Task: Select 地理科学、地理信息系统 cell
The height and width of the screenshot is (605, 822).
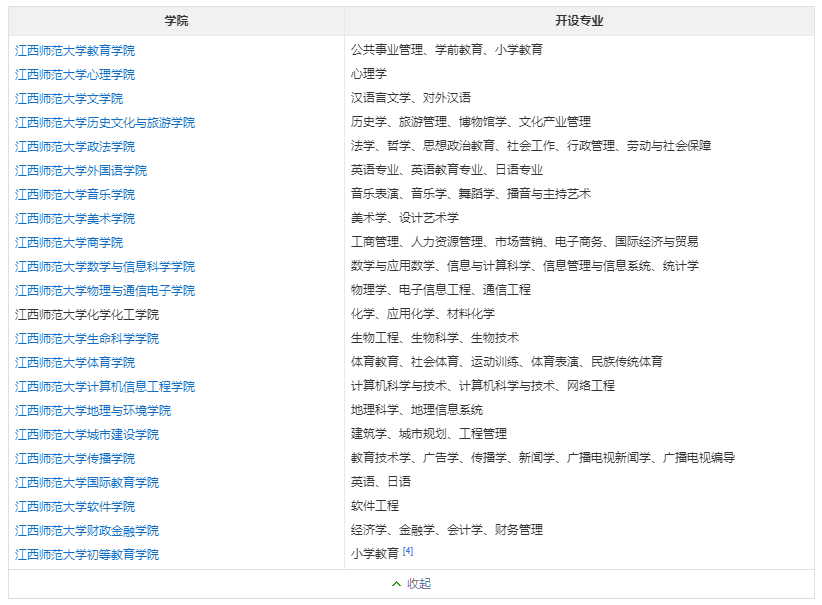Action: pyautogui.click(x=417, y=410)
